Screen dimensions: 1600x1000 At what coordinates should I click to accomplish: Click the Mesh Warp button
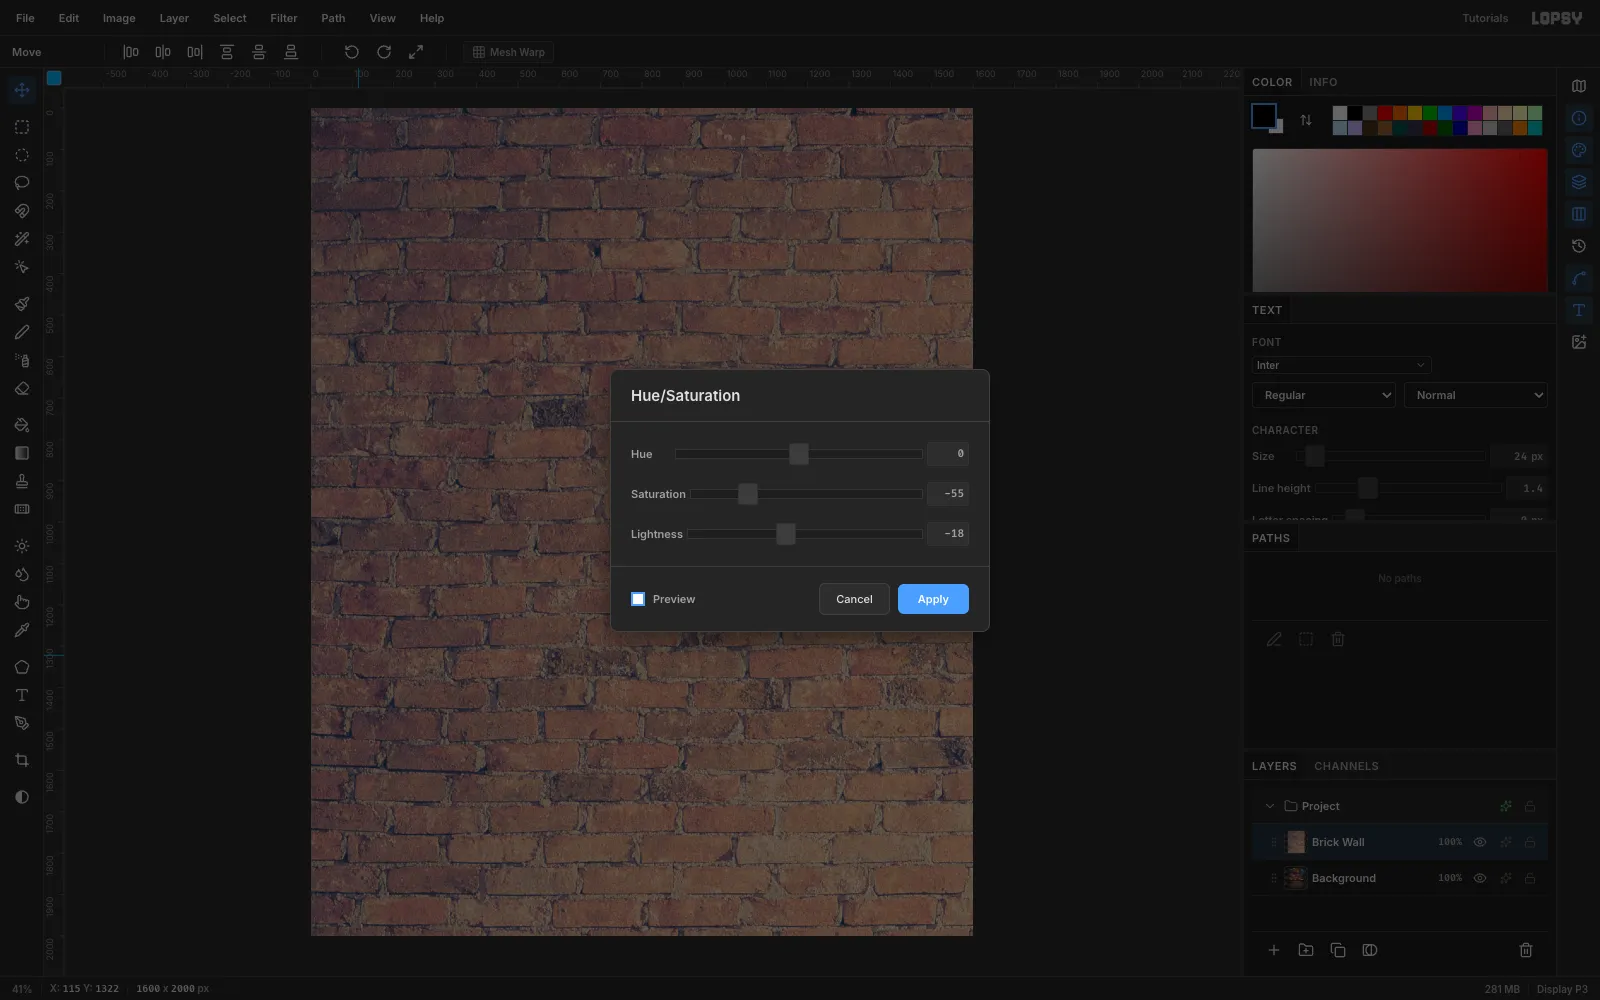pos(509,52)
